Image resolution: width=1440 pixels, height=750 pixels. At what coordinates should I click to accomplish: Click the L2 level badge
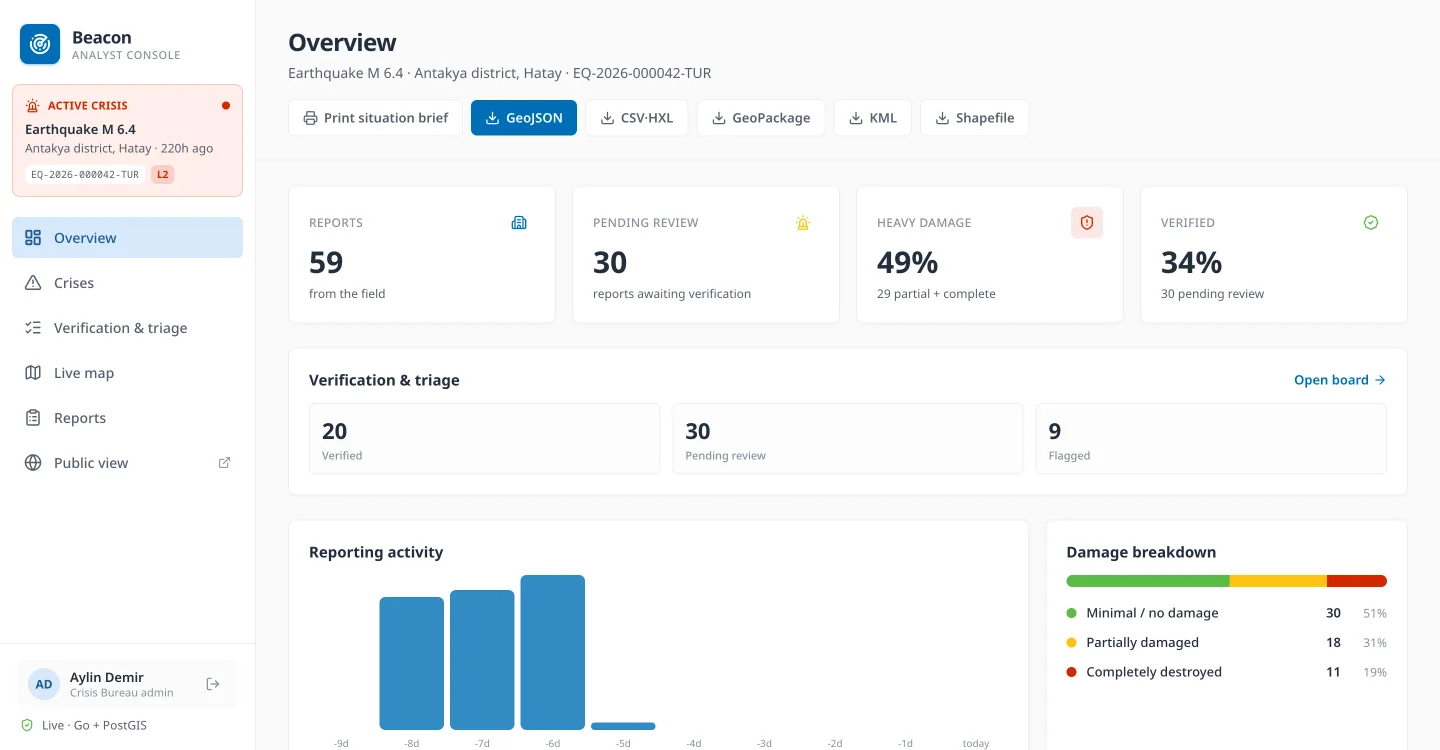[162, 174]
